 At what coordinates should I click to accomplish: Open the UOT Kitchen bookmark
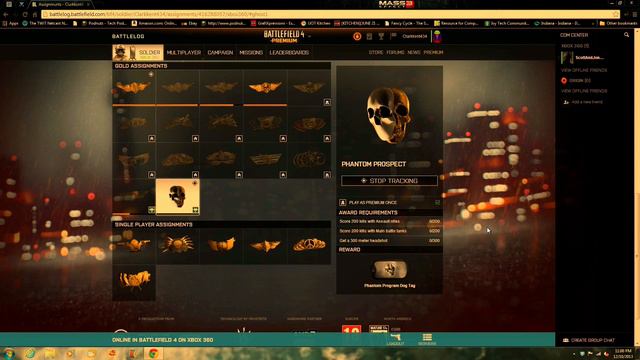(315, 24)
